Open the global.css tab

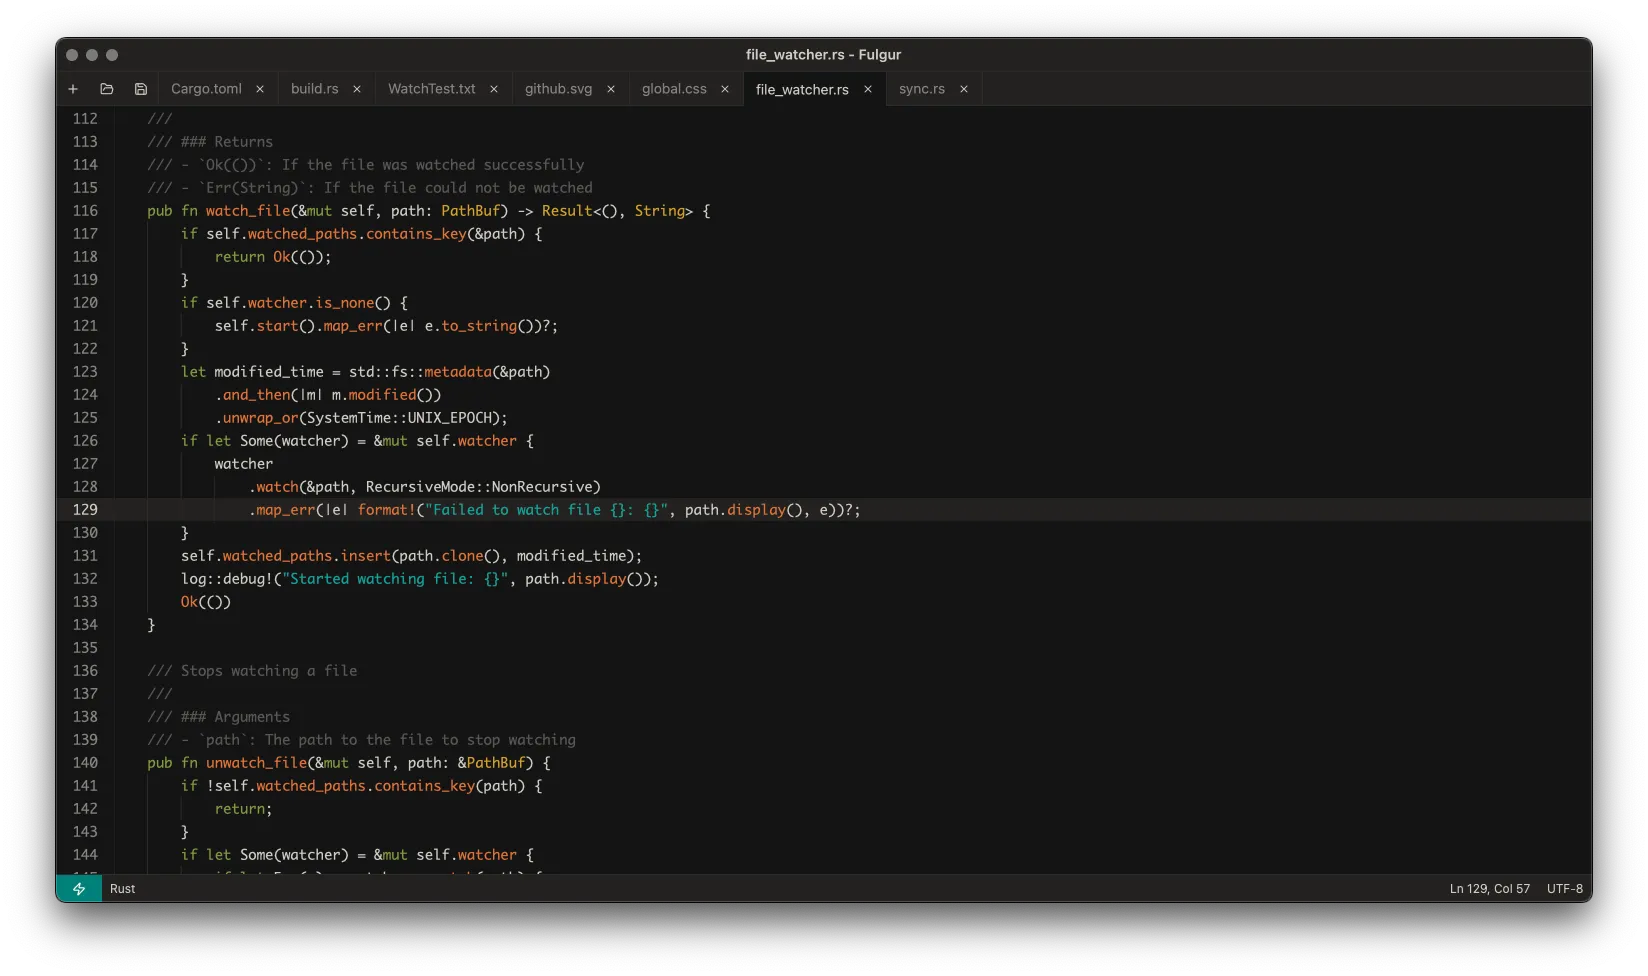click(674, 89)
